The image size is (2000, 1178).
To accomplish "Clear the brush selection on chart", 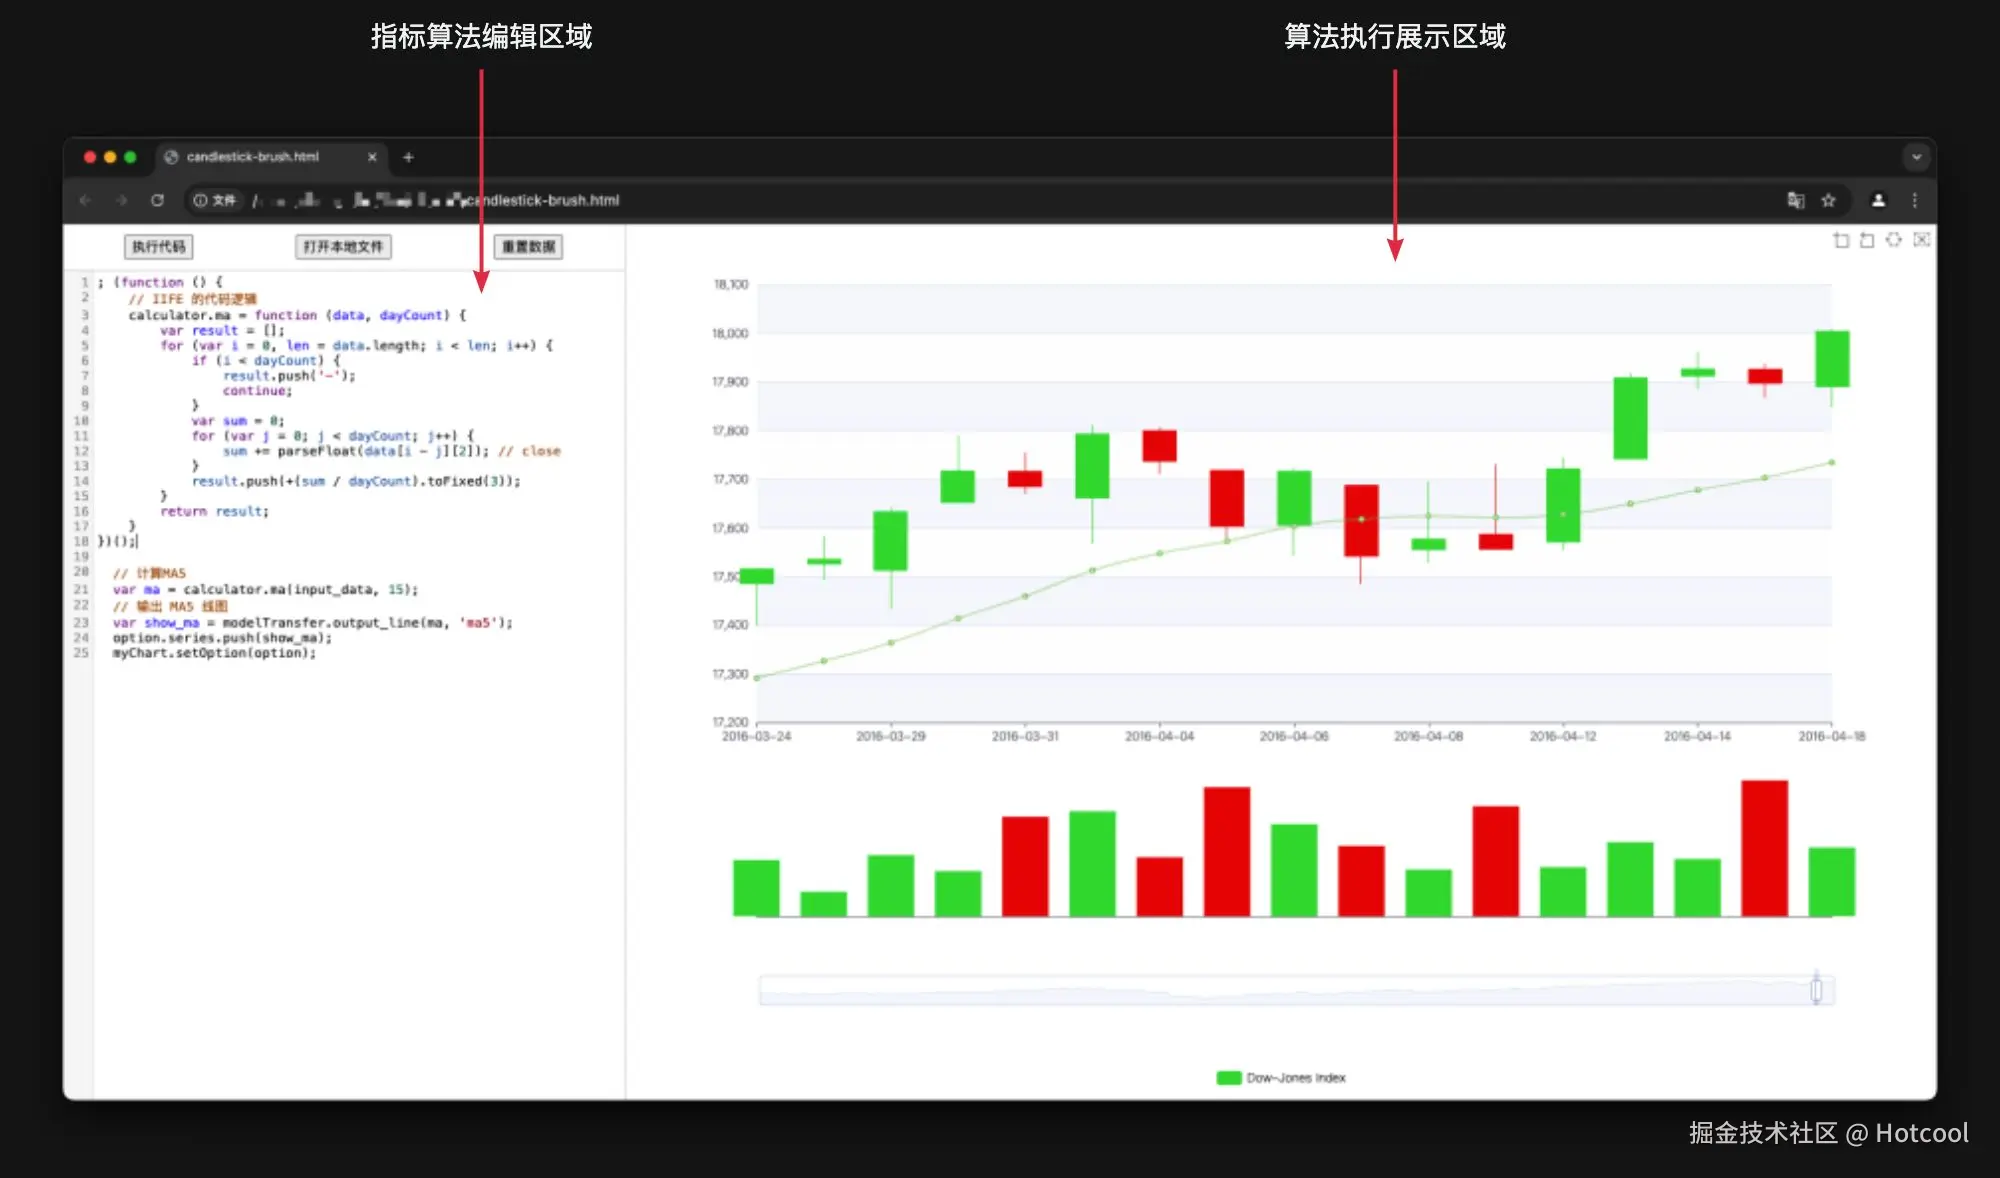I will (x=1921, y=240).
